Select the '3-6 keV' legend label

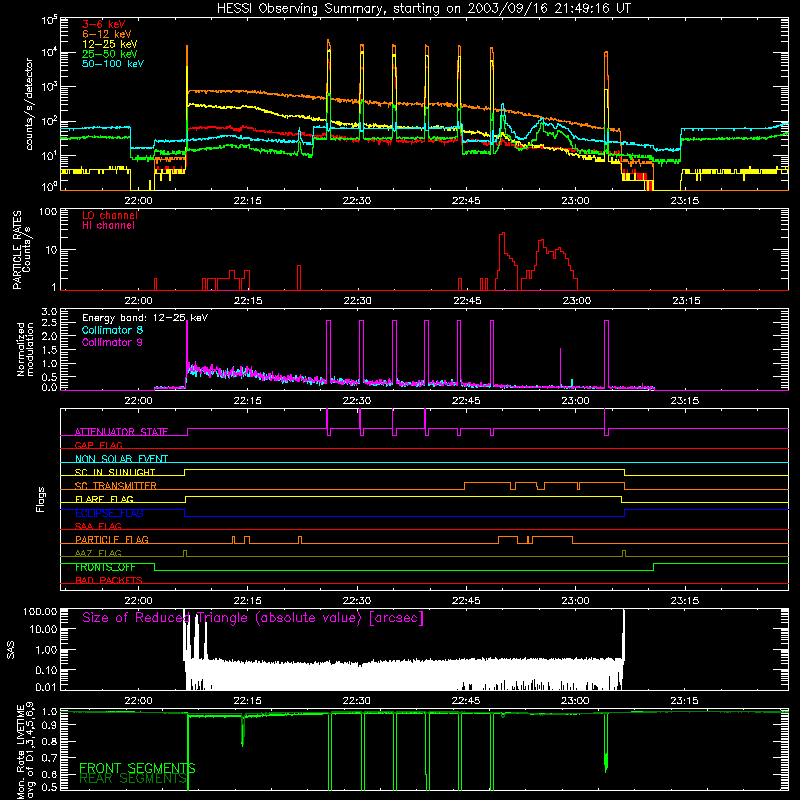[x=104, y=24]
